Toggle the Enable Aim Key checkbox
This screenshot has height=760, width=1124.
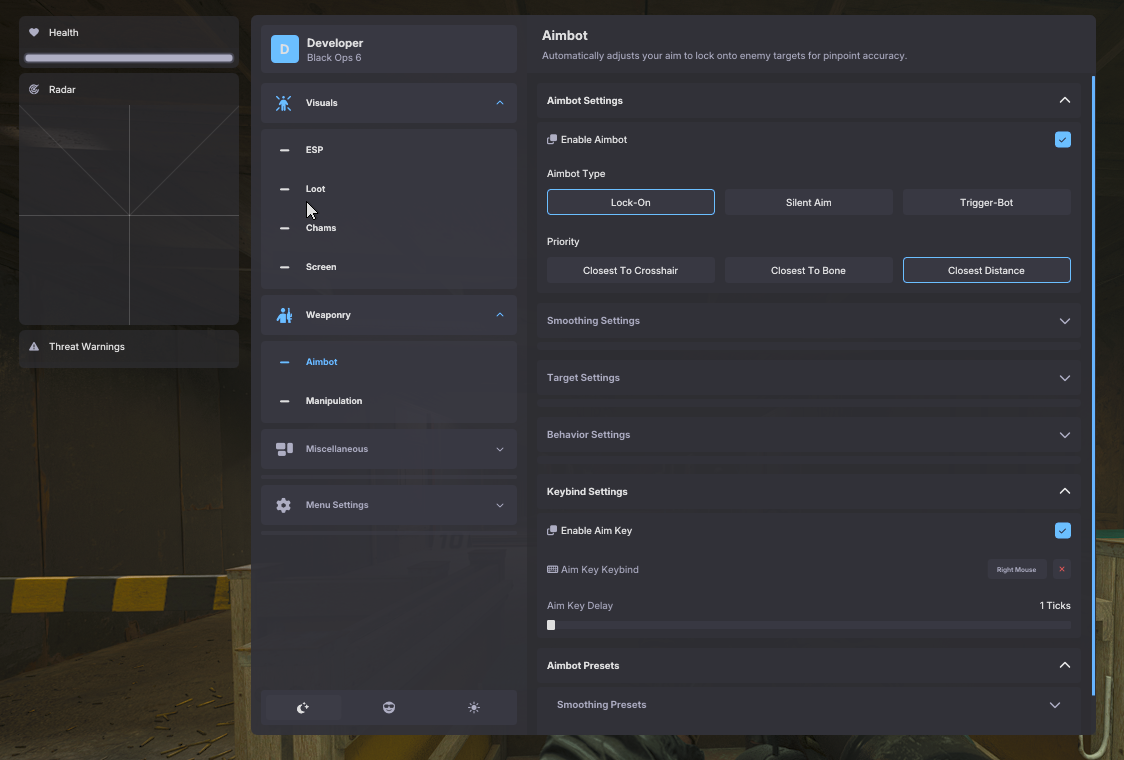pyautogui.click(x=1062, y=531)
